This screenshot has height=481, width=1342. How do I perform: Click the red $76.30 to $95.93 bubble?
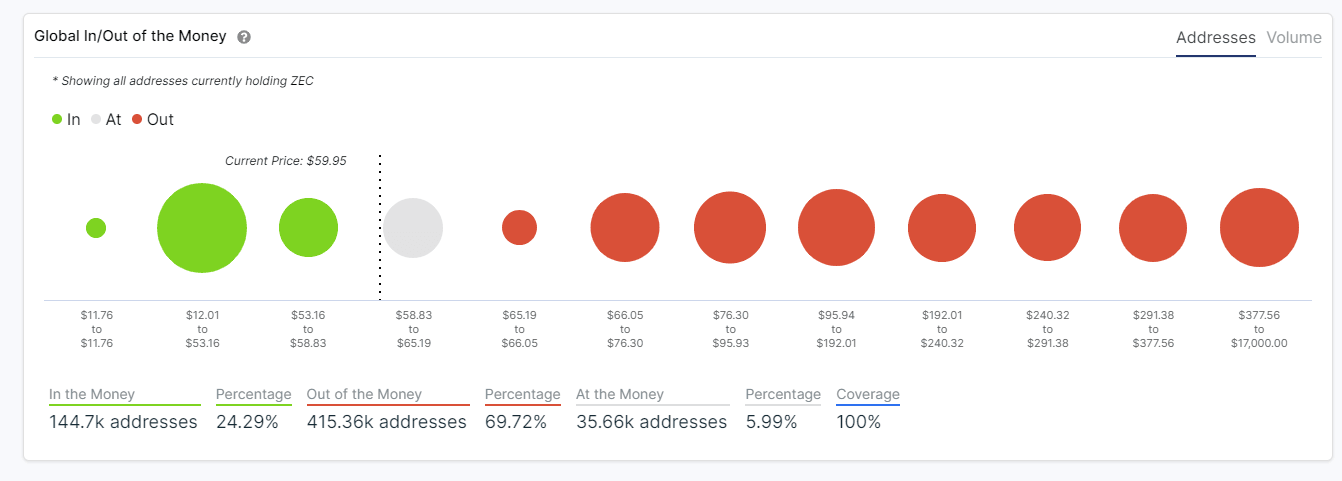click(x=730, y=228)
